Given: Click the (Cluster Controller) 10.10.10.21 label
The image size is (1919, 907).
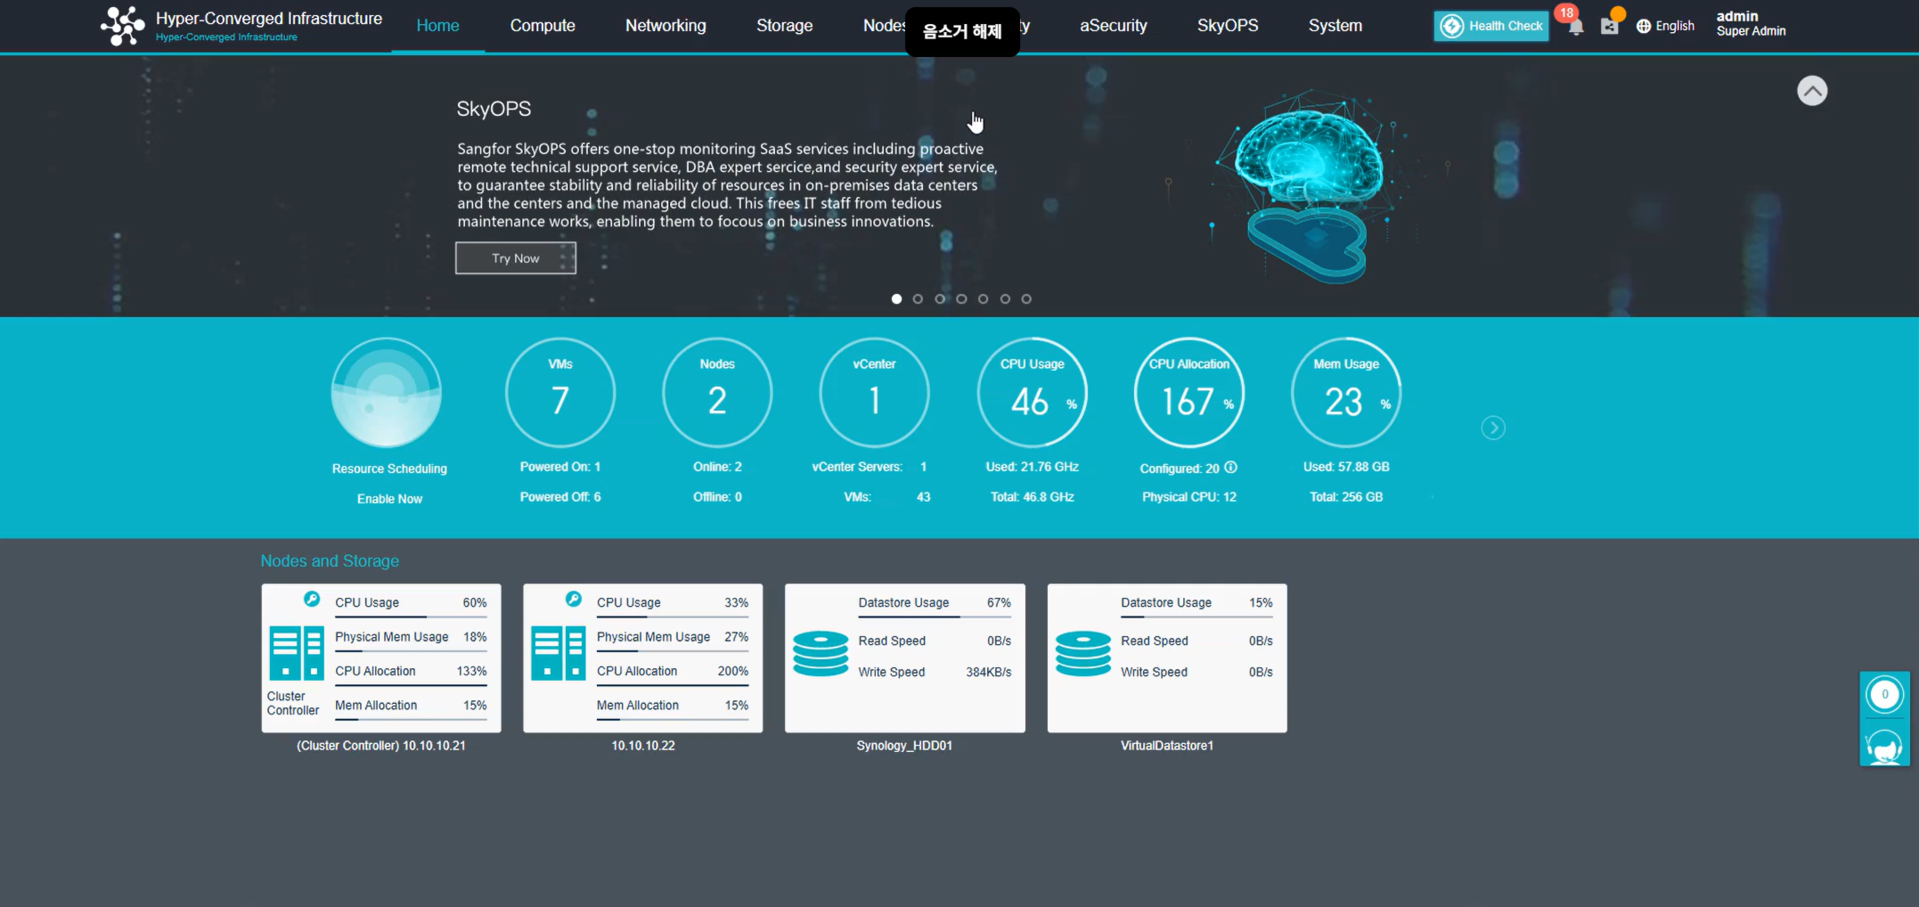Looking at the screenshot, I should 381,746.
